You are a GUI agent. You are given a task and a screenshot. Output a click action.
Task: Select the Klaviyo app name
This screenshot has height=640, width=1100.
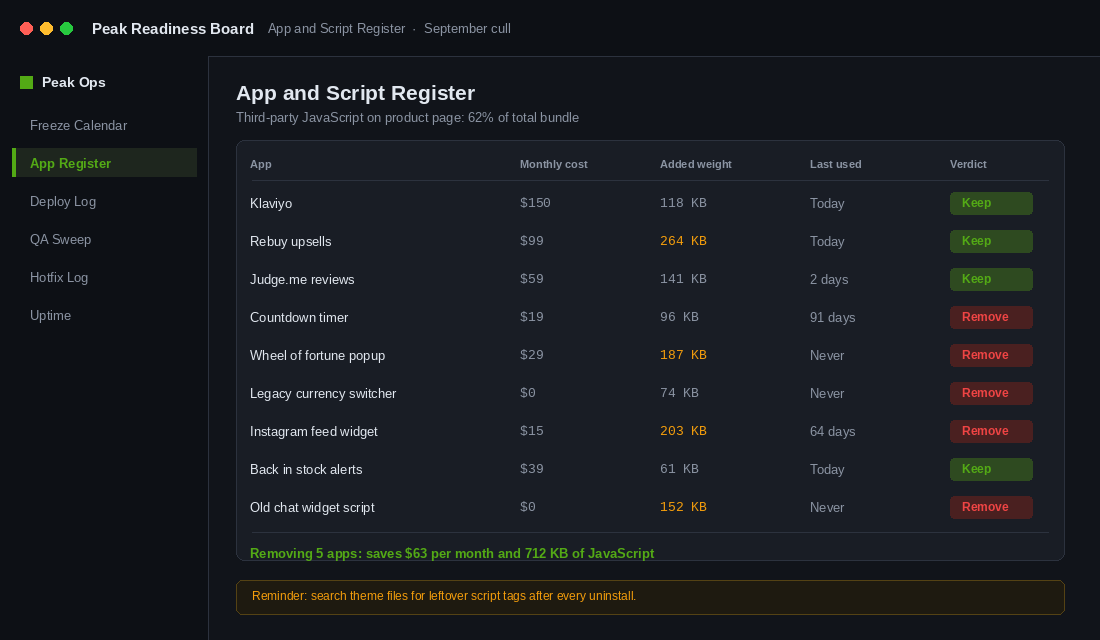tap(271, 204)
